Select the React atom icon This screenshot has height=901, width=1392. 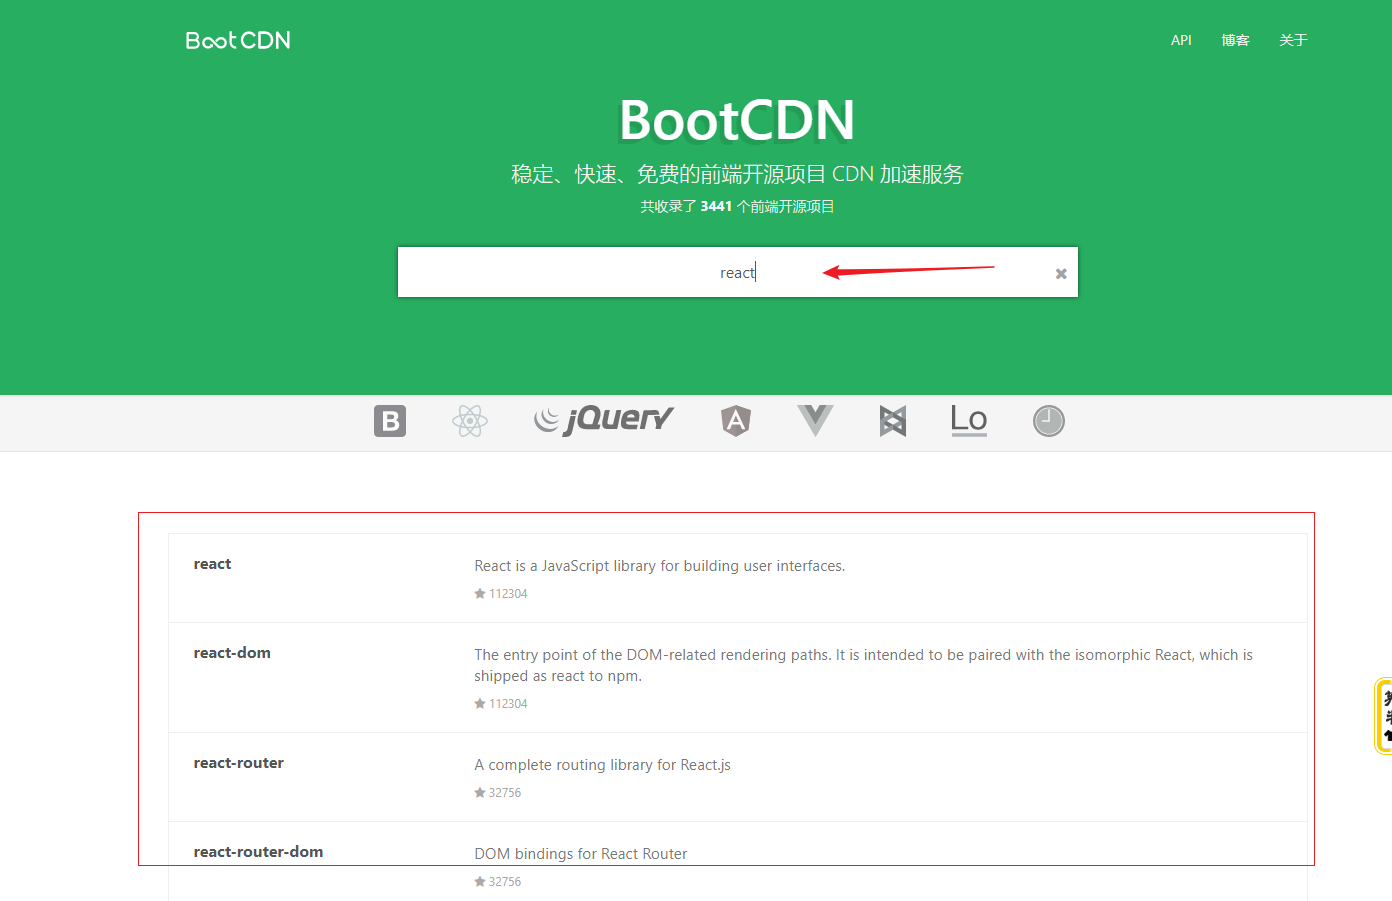(x=469, y=421)
